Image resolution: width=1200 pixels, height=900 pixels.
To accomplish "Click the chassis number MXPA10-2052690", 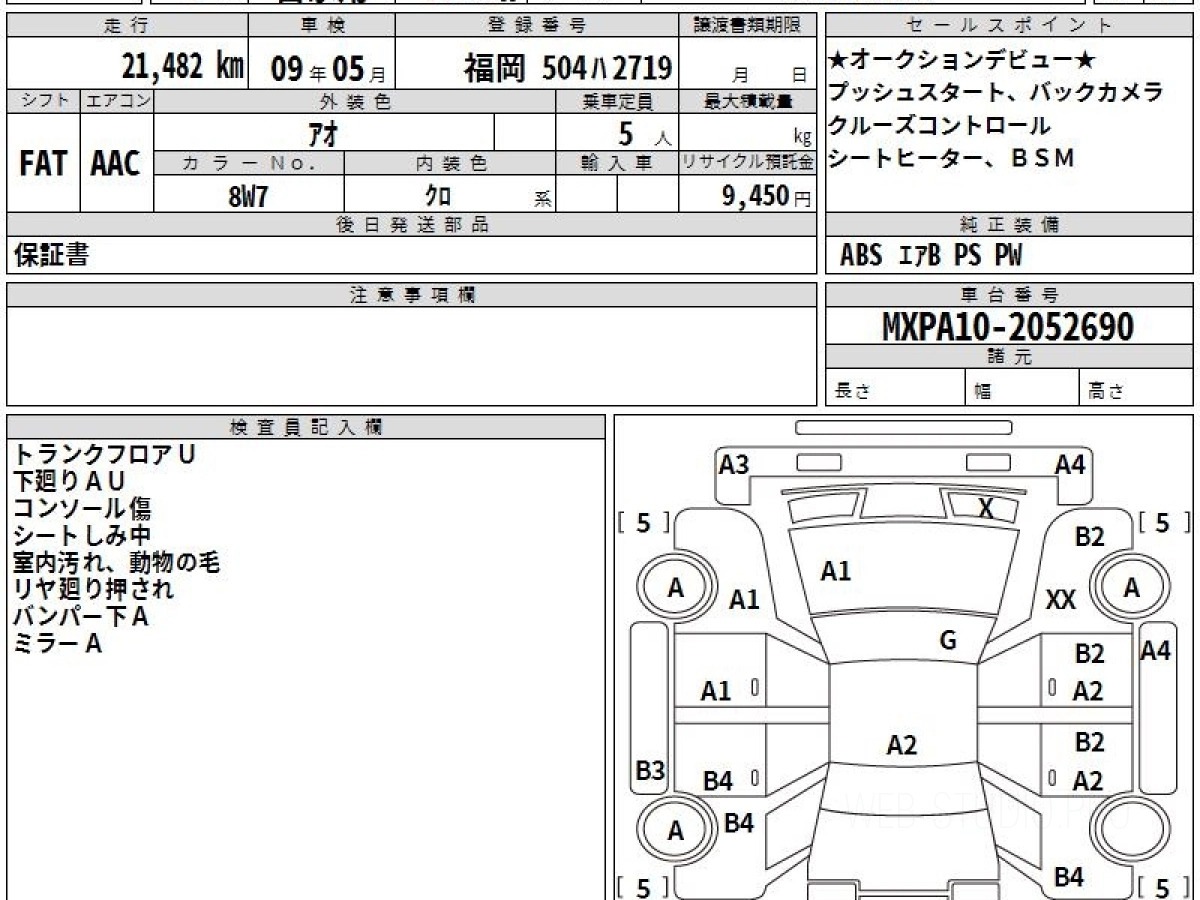I will [1008, 327].
